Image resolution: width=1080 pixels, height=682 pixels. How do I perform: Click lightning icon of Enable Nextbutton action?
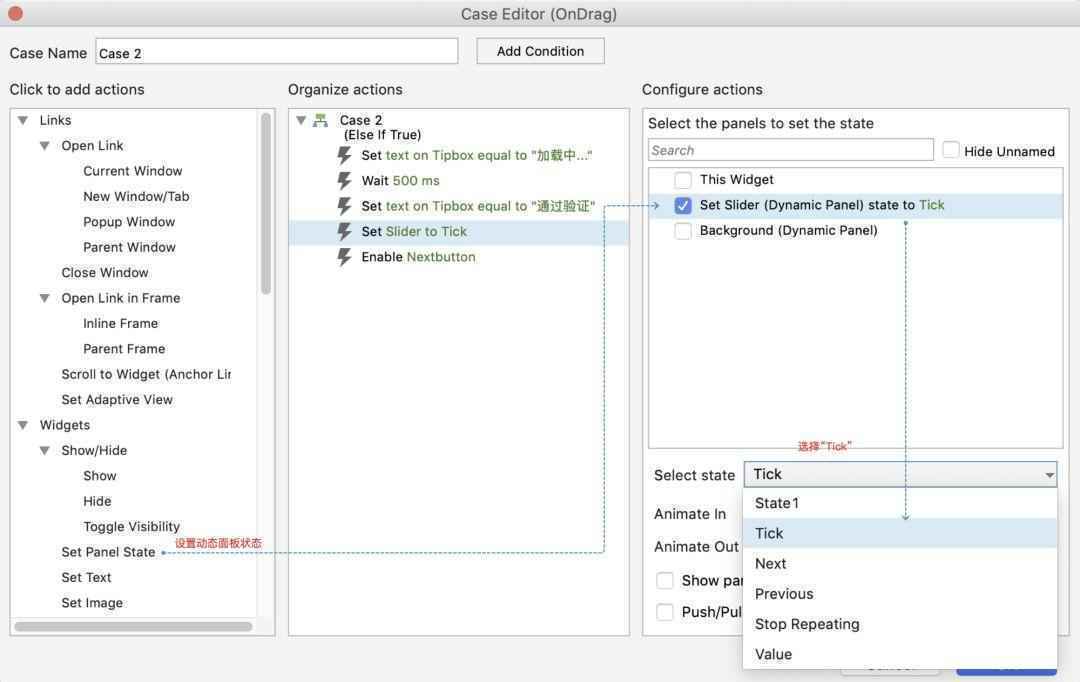pyautogui.click(x=344, y=257)
